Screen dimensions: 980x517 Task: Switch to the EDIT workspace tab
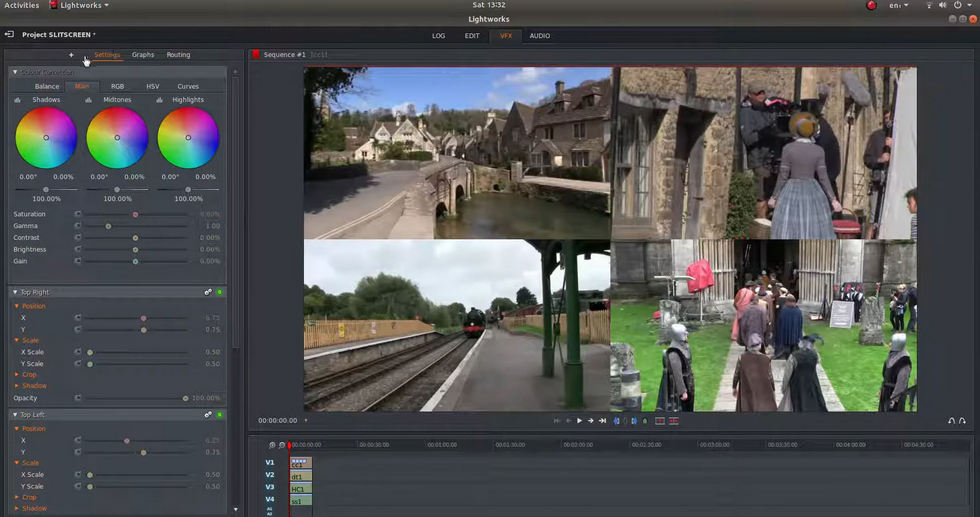472,36
